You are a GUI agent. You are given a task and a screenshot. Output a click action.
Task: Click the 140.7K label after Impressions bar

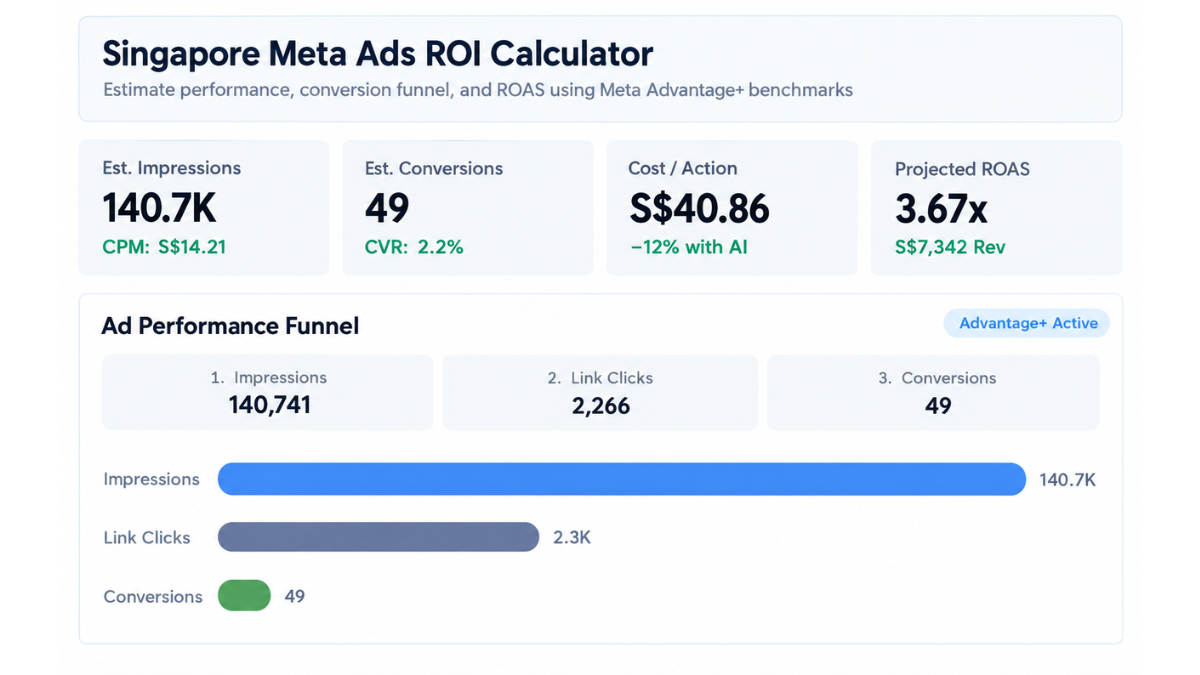coord(1067,480)
